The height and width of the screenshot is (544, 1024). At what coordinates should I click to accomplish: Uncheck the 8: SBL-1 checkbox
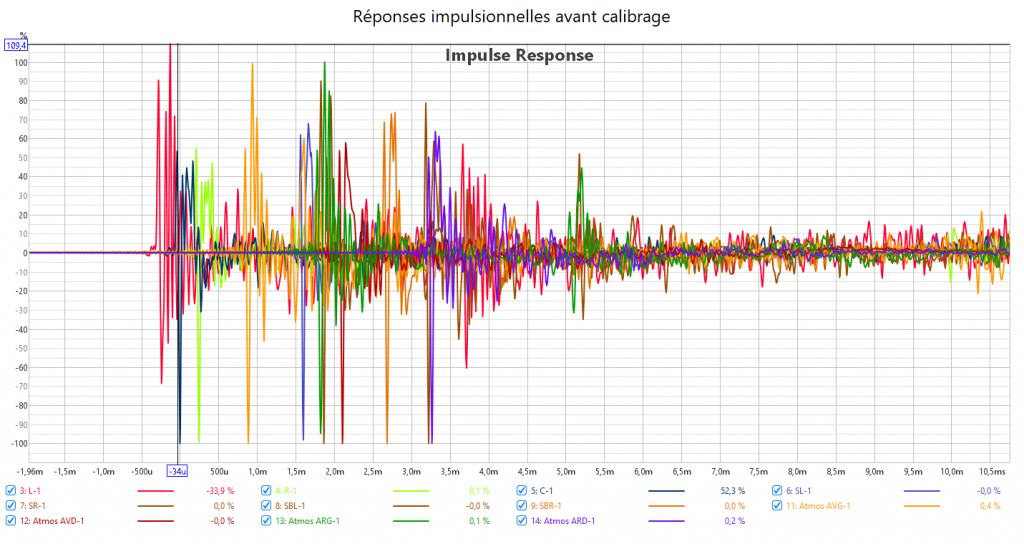click(266, 506)
